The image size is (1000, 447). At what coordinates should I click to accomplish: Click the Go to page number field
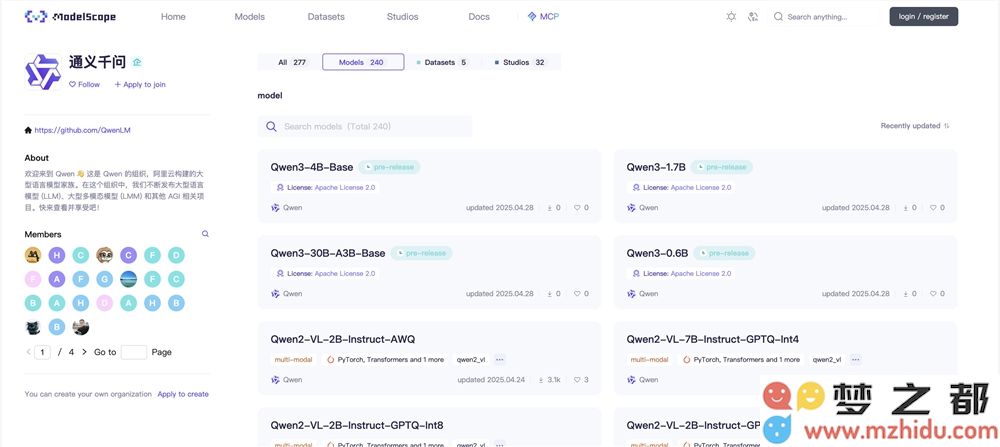click(134, 352)
